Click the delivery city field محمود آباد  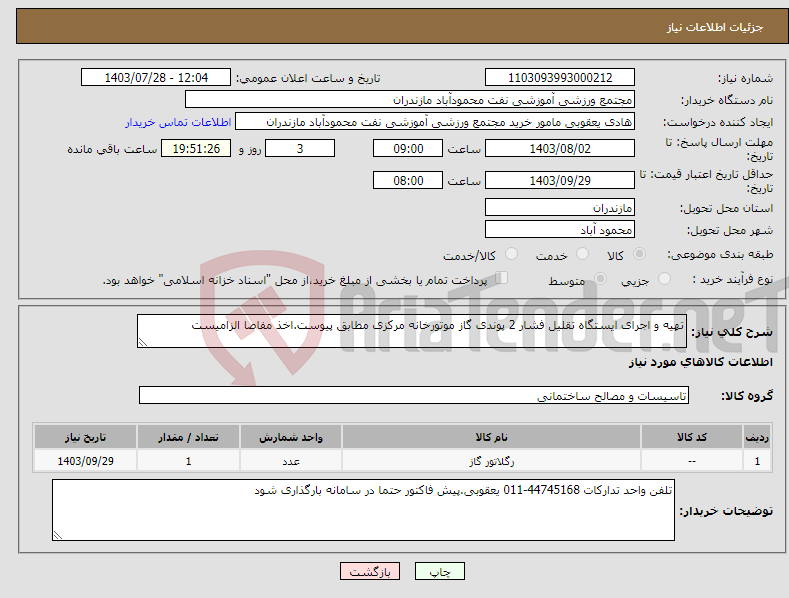pyautogui.click(x=560, y=230)
